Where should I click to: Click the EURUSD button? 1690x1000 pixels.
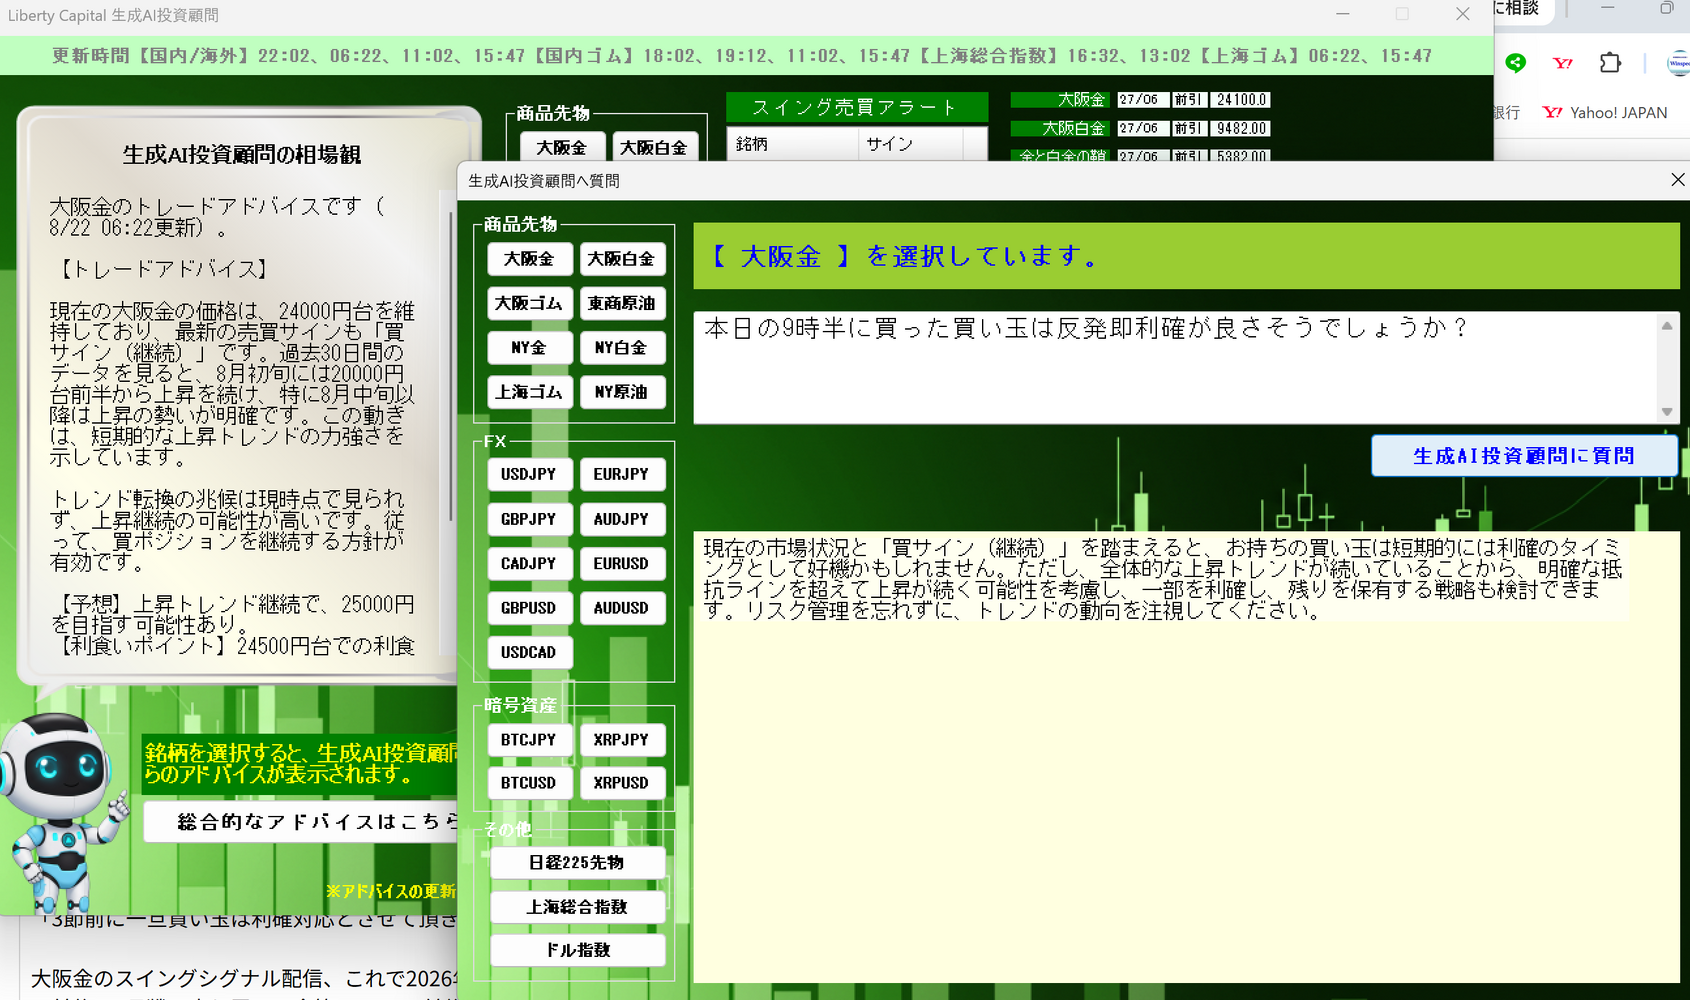[x=621, y=563]
